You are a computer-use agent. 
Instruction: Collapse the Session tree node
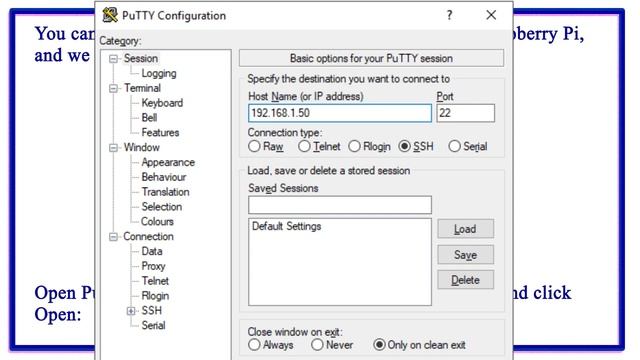(113, 59)
